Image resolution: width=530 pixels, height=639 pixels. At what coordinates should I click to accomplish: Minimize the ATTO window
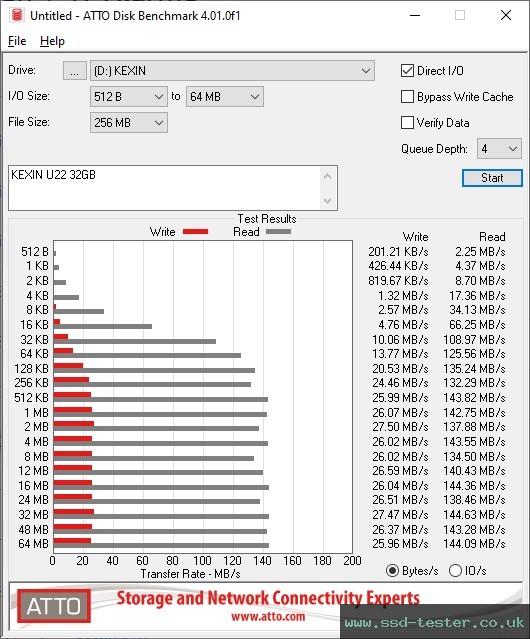point(415,15)
